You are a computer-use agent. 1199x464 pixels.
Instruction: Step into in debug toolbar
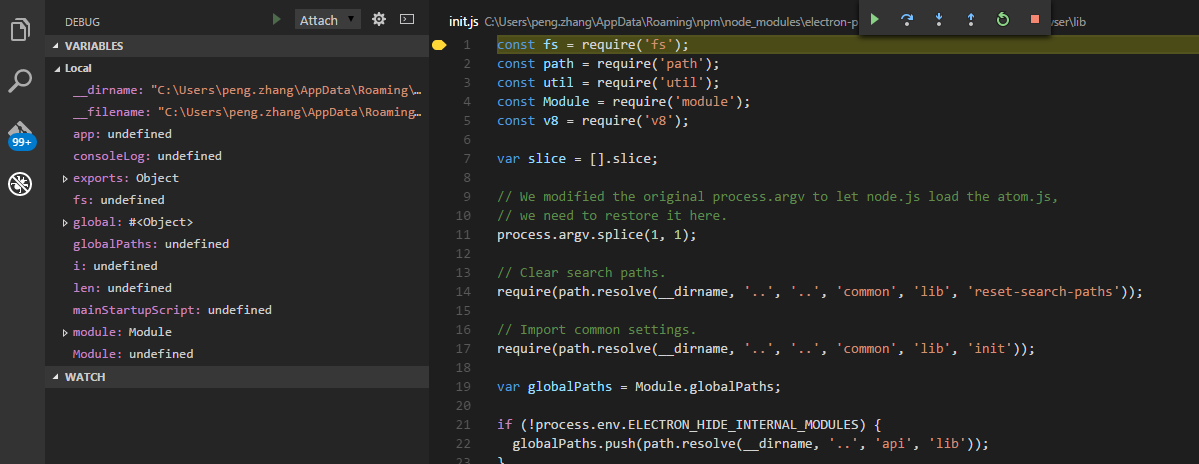click(x=939, y=19)
